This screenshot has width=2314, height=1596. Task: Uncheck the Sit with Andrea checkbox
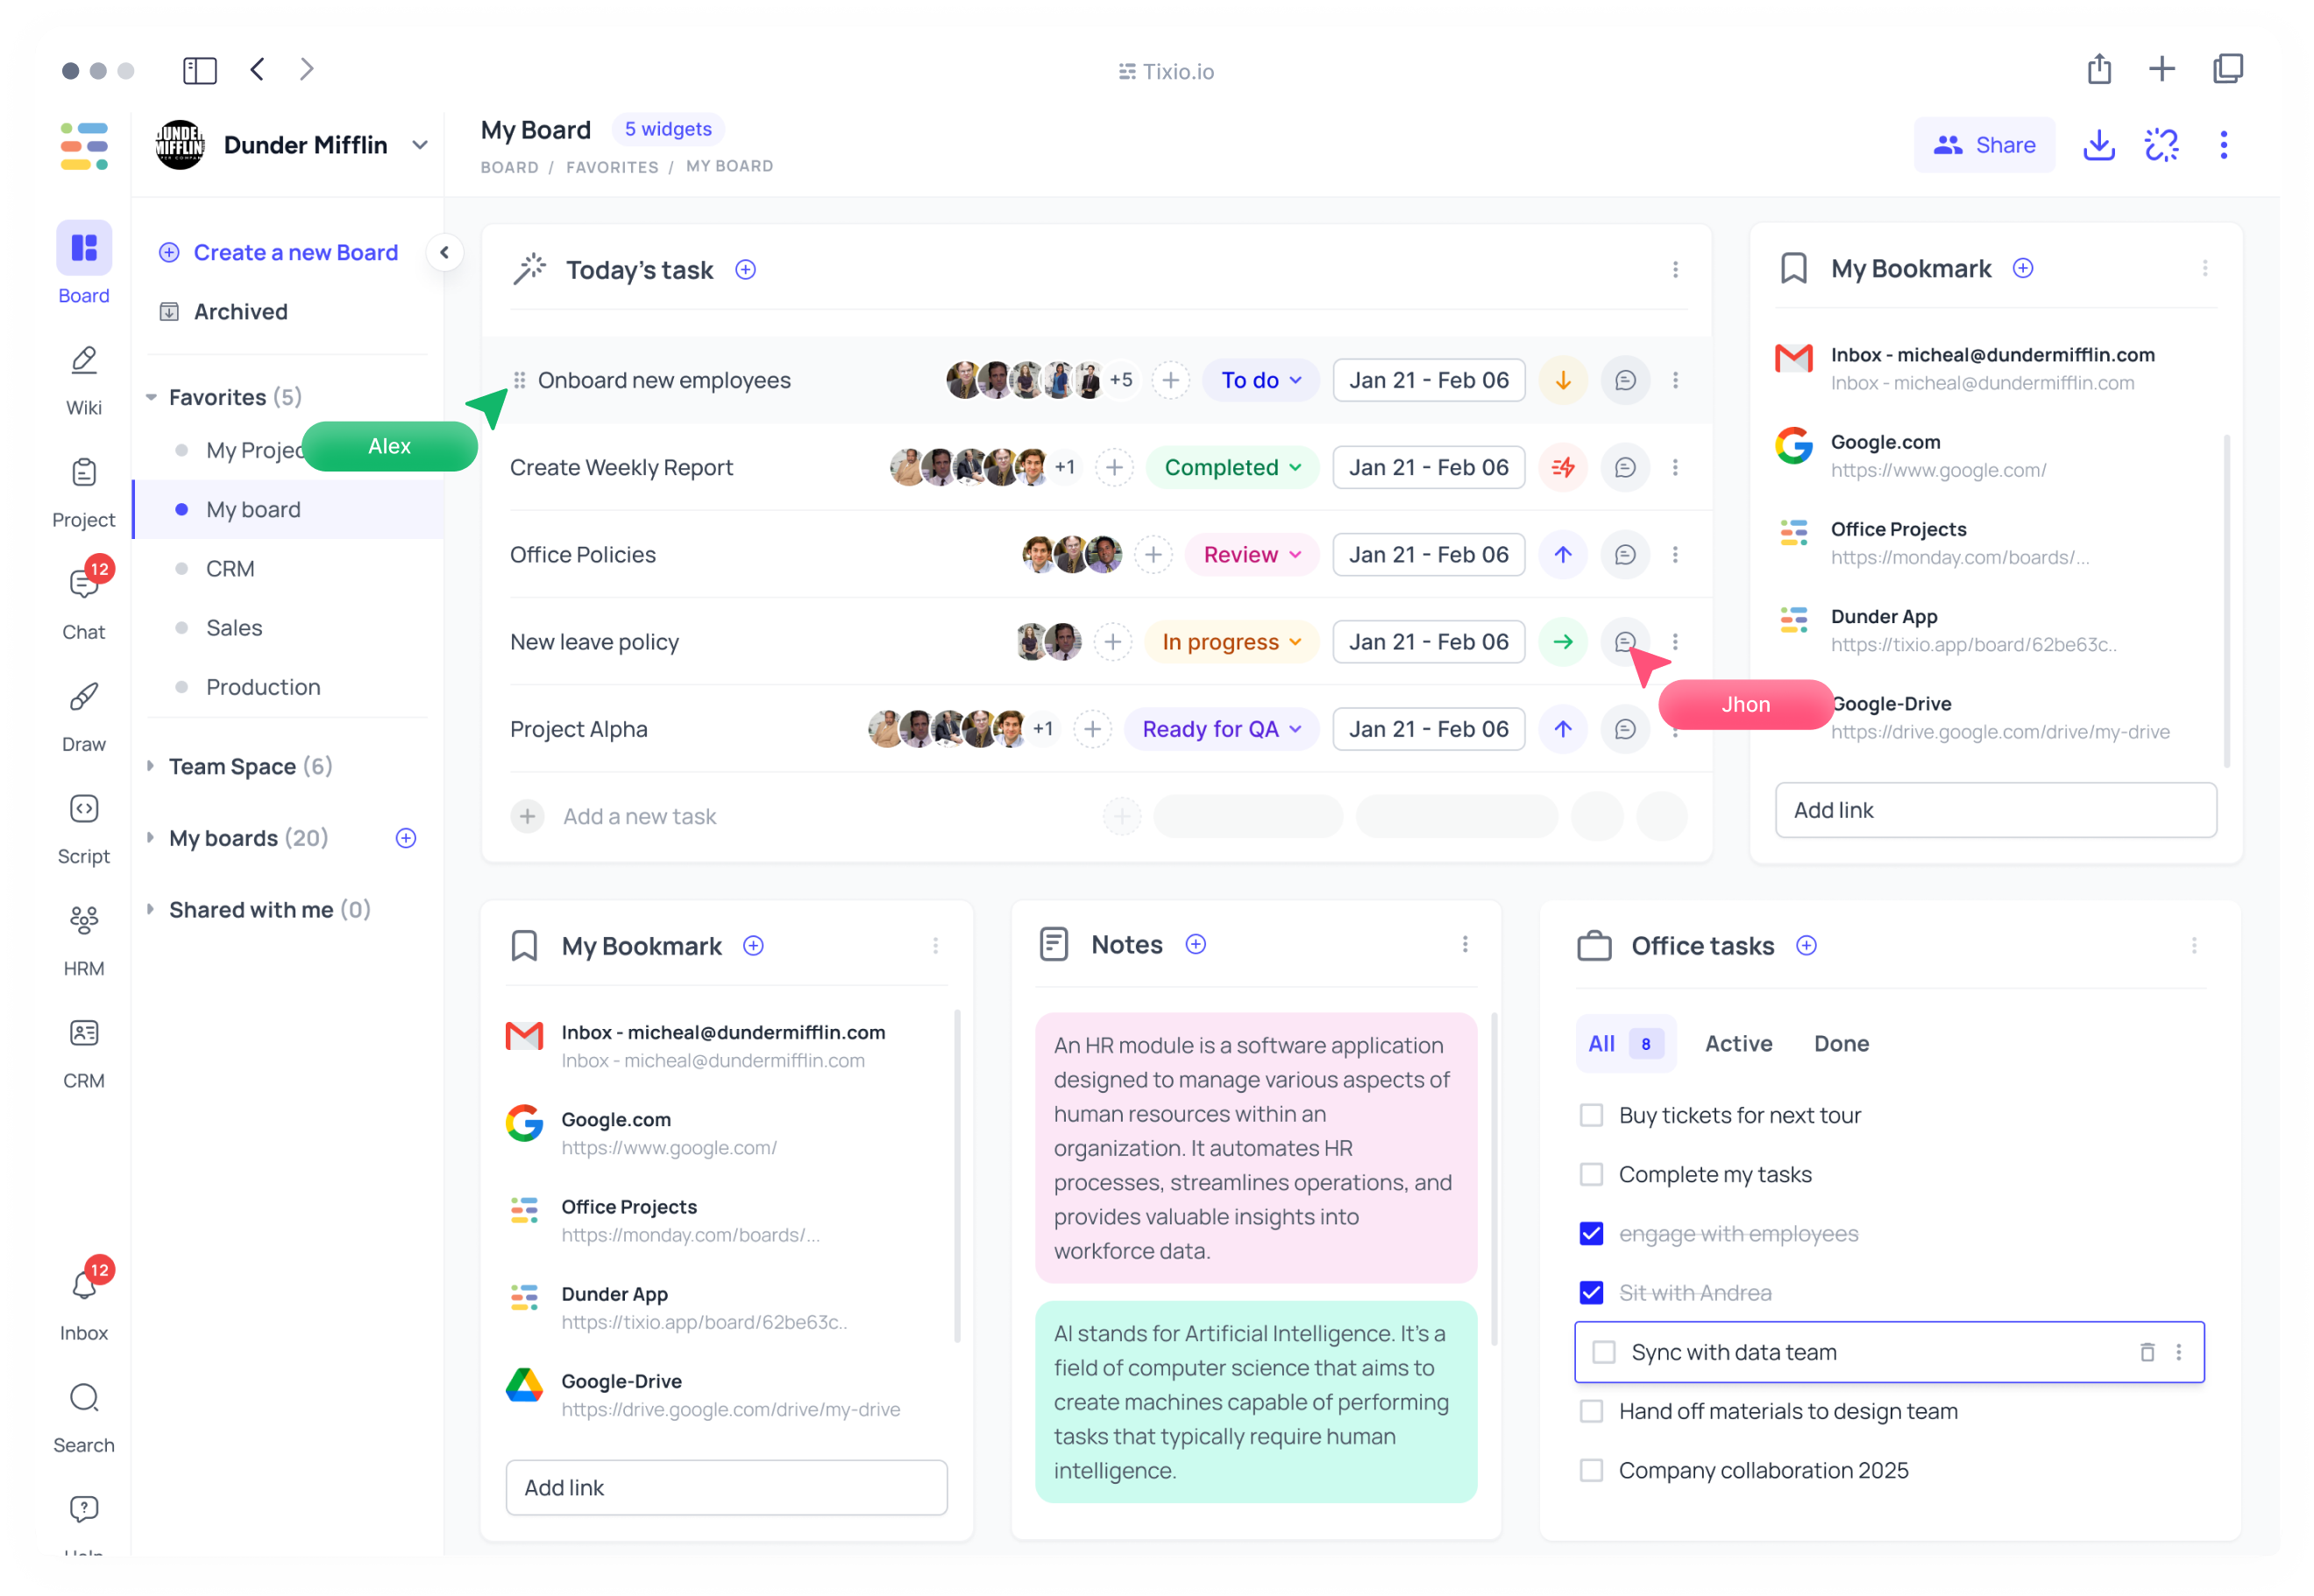1591,1293
